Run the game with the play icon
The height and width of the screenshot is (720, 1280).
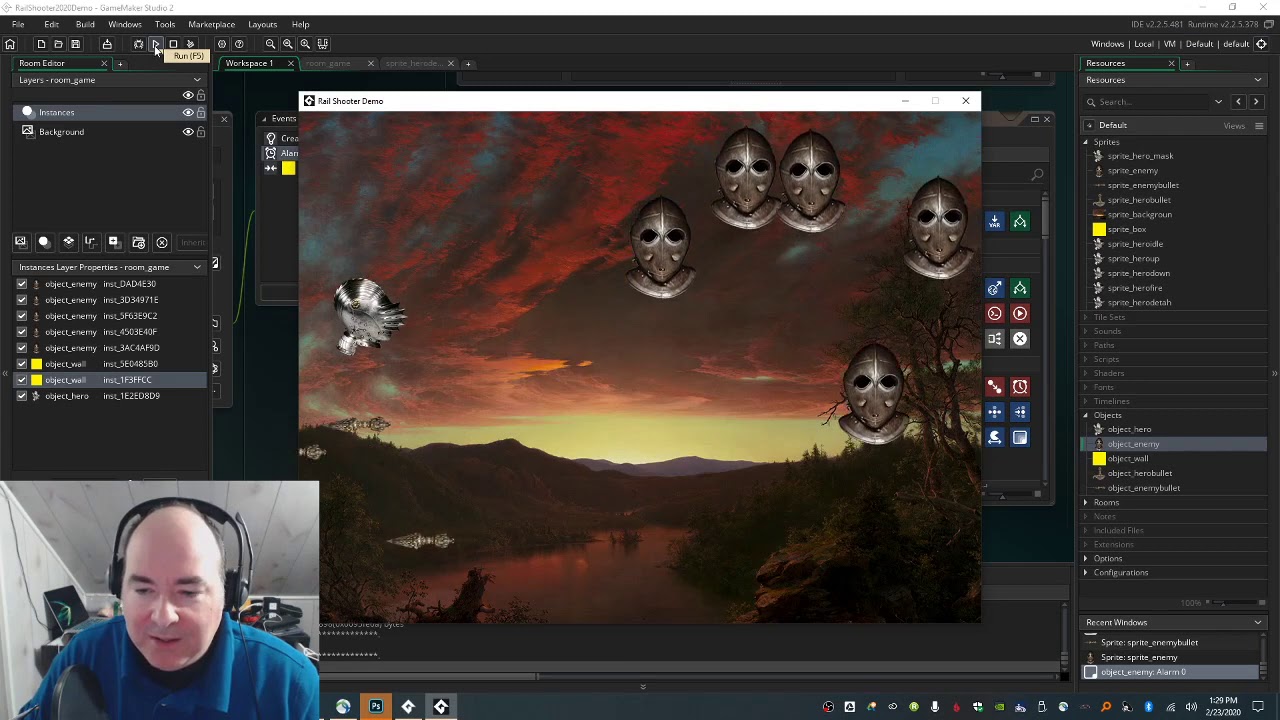[x=155, y=44]
